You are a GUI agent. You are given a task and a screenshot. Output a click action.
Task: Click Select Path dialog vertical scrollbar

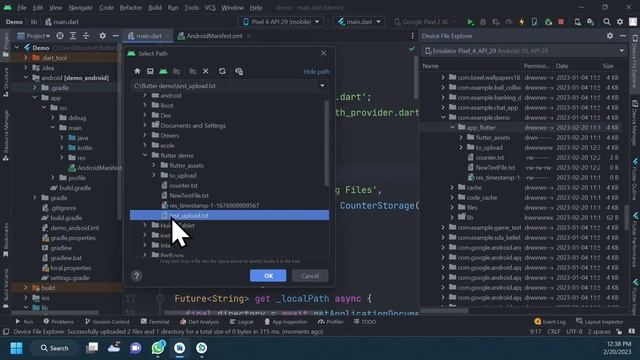[x=327, y=143]
